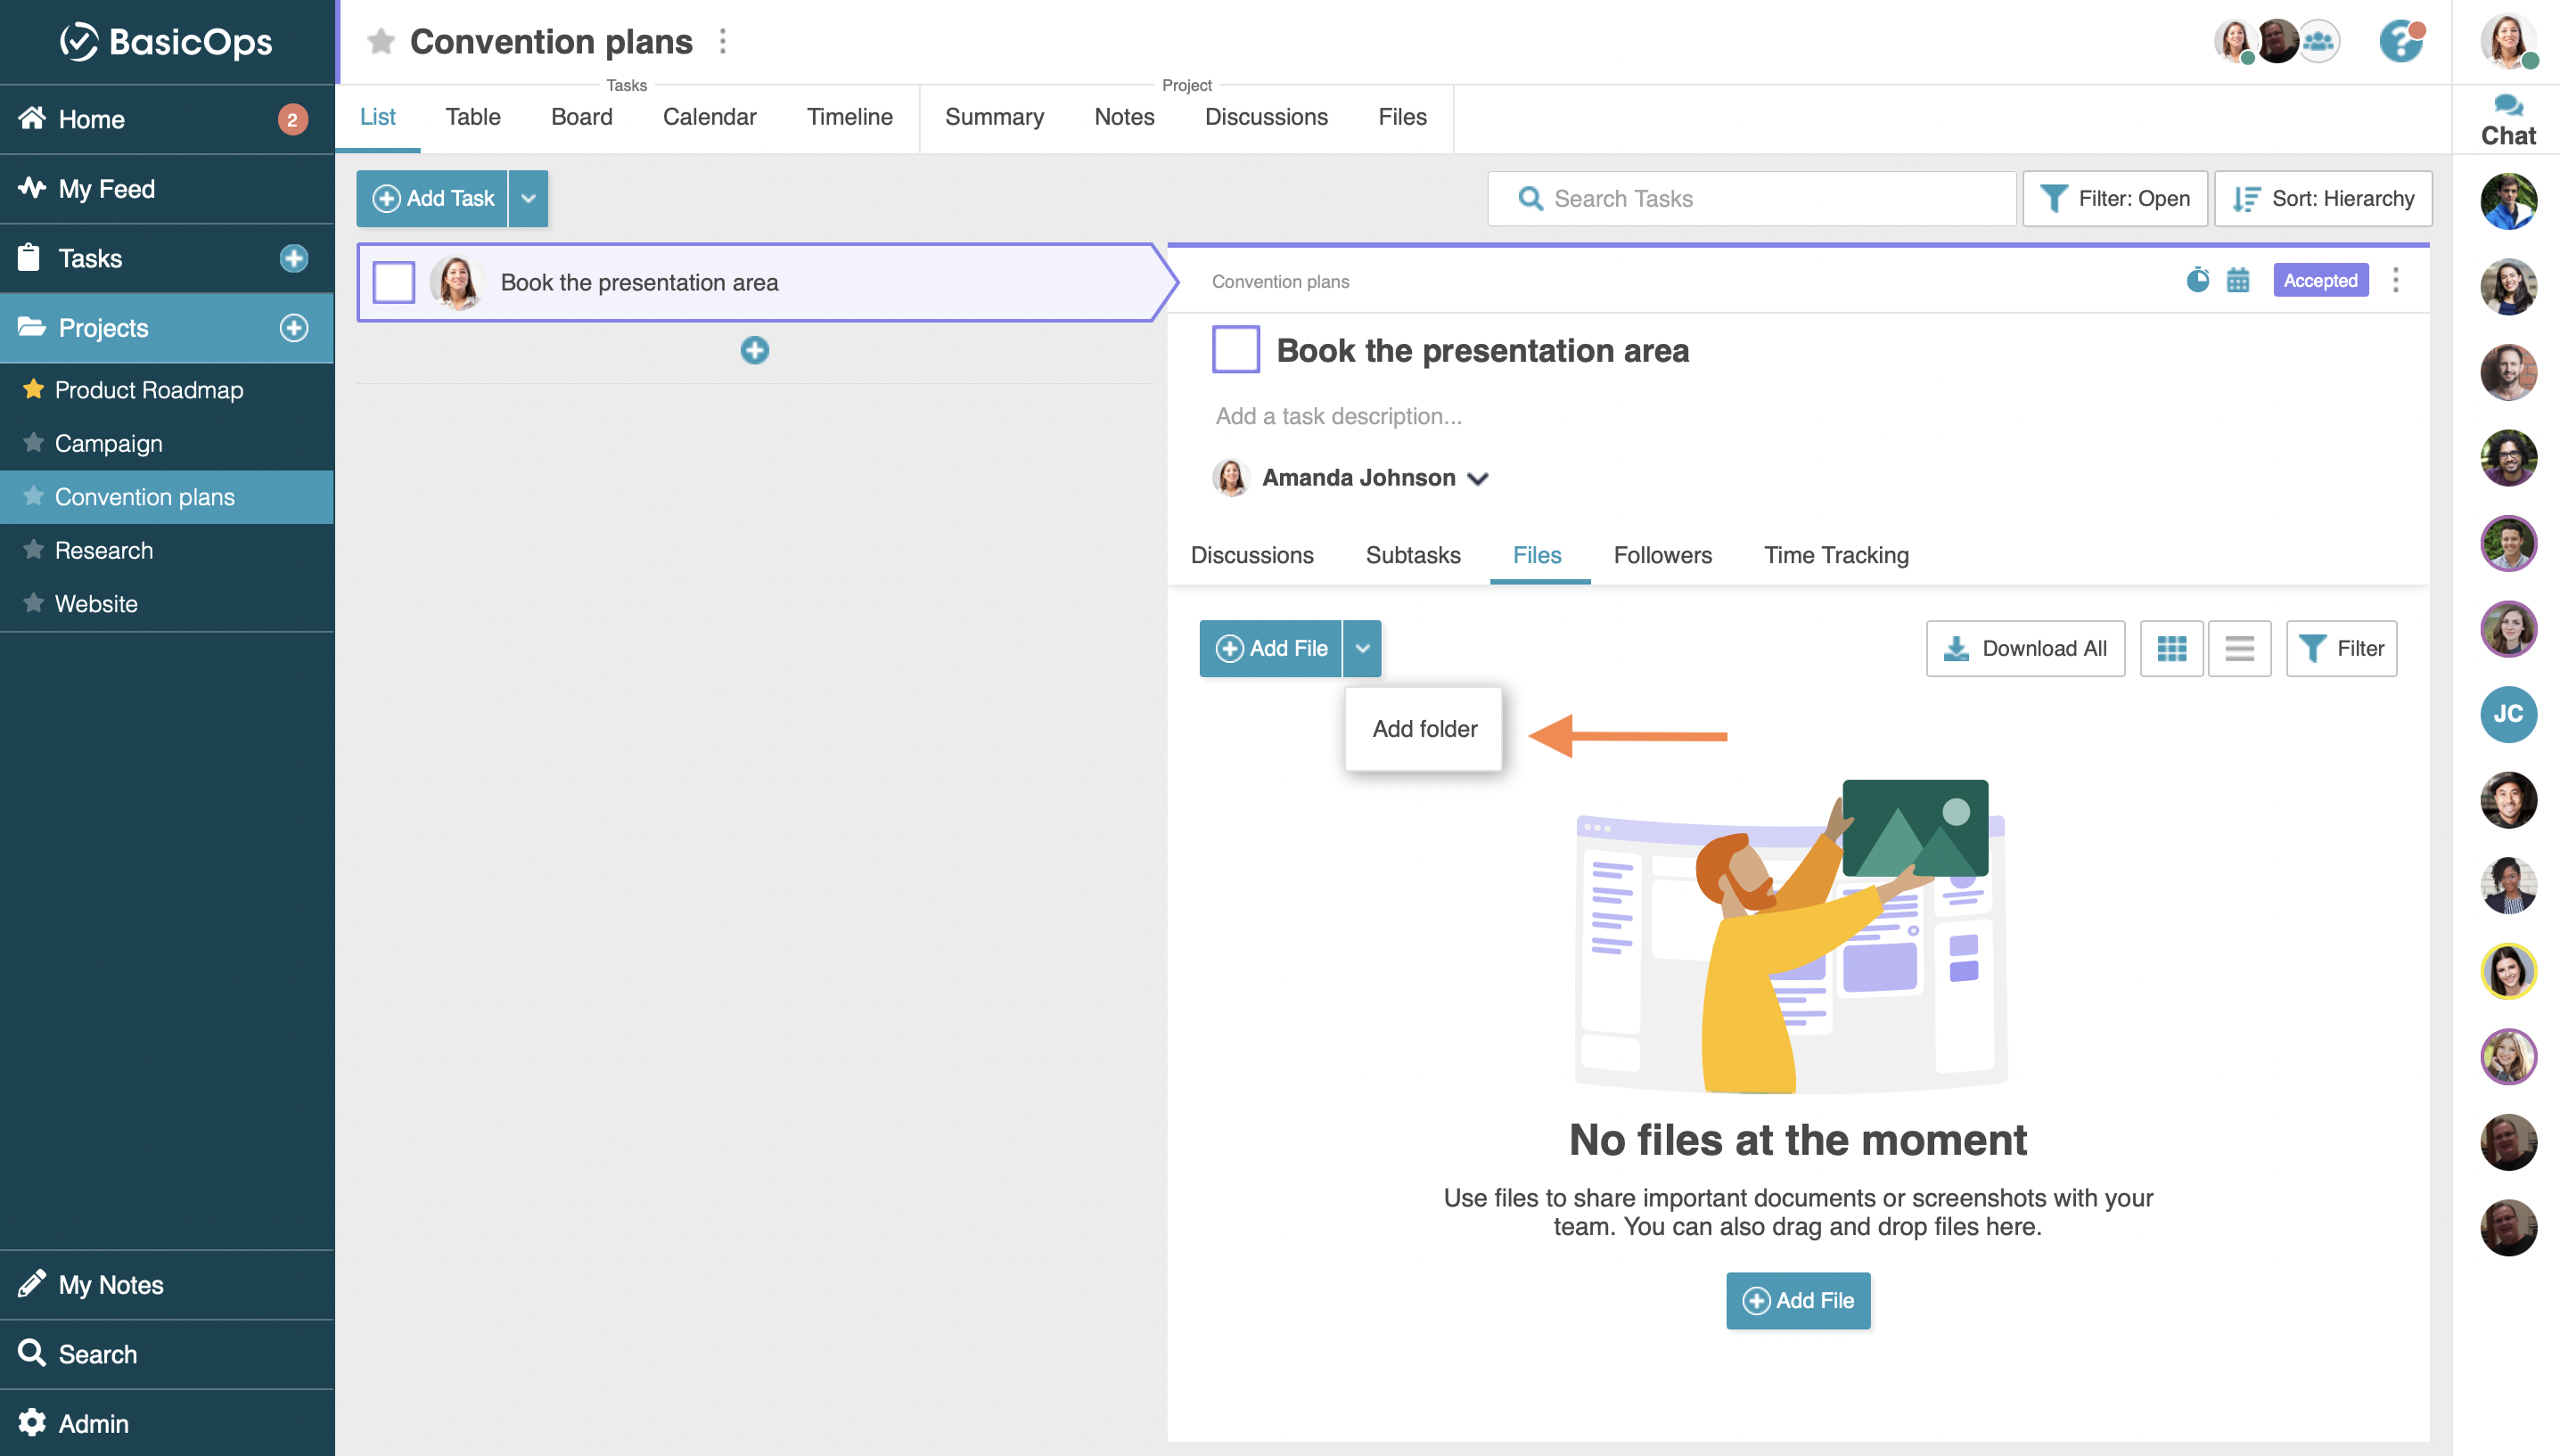The width and height of the screenshot is (2560, 1456).
Task: Open the Calendar tab
Action: [x=709, y=117]
